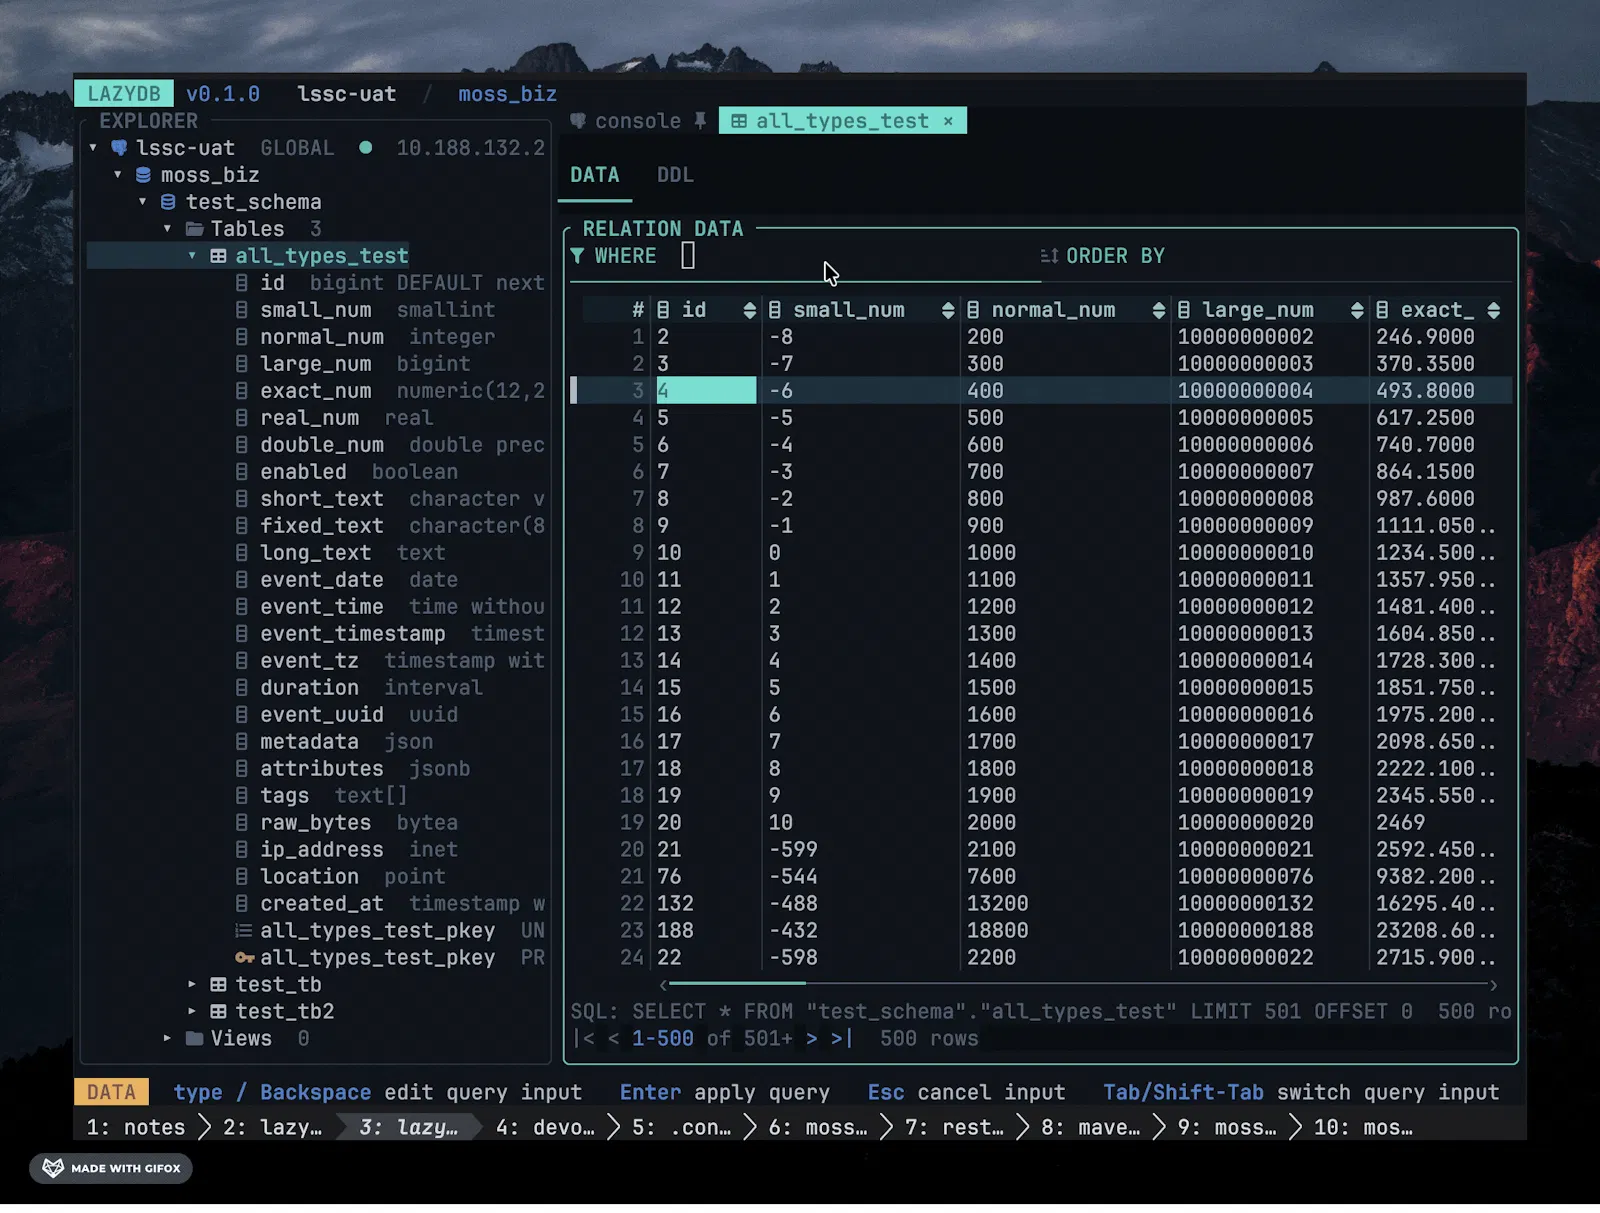Click the index icon of all_types_test_pkey UN

(243, 931)
